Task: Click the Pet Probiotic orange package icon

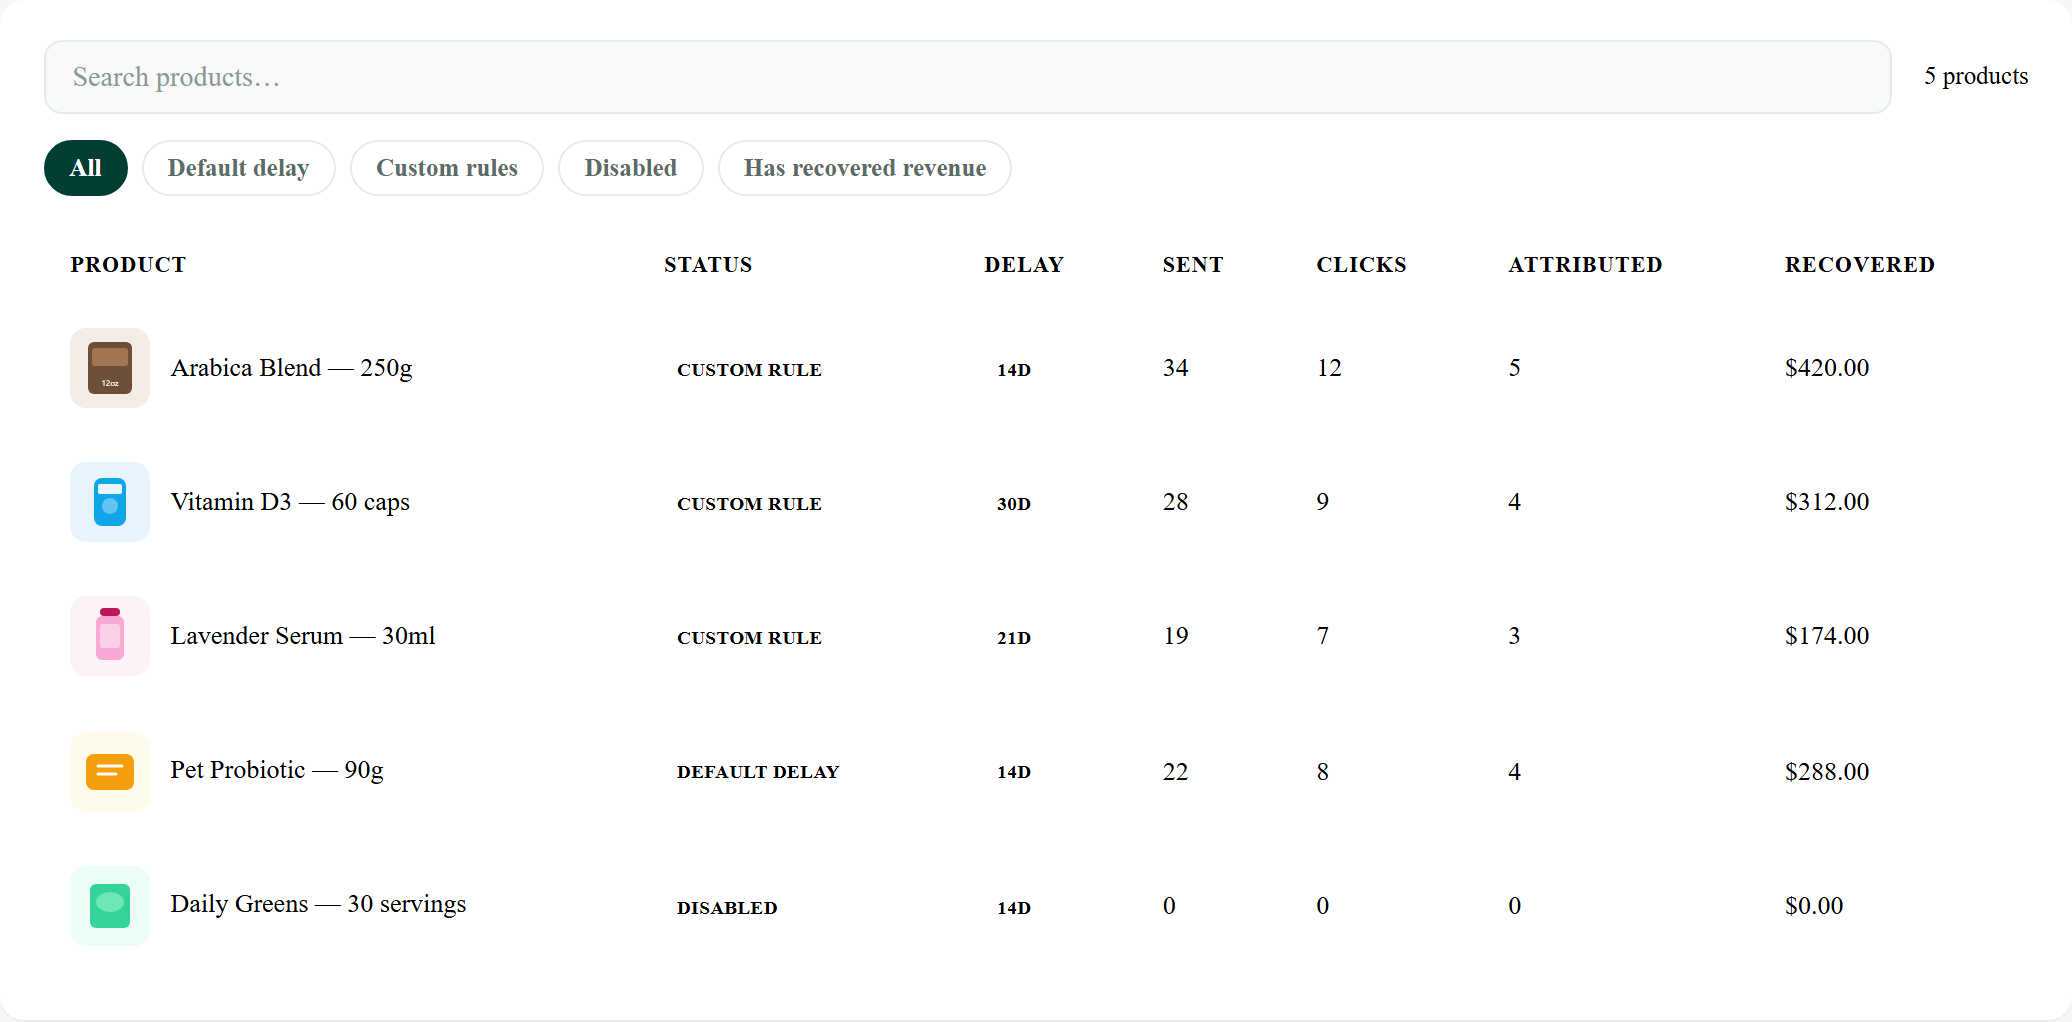Action: pos(110,771)
